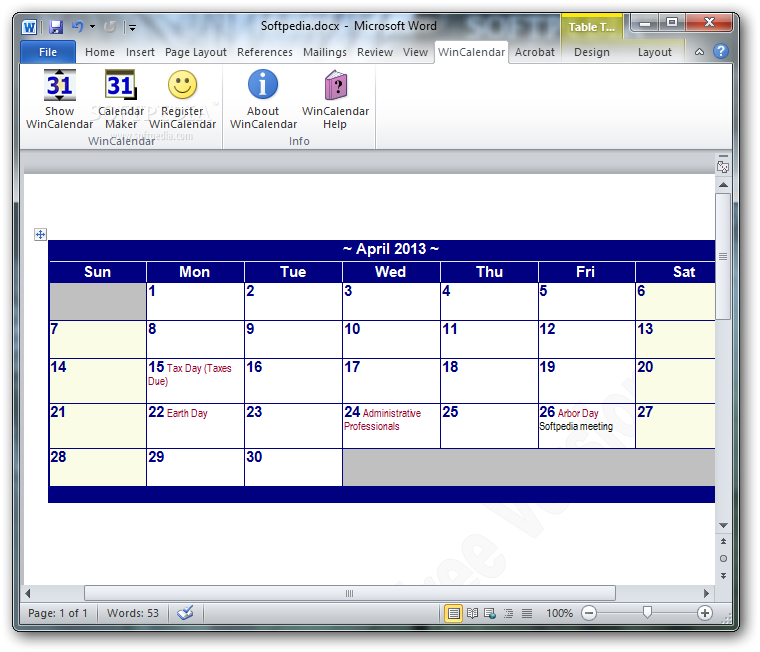Screen dimensions: 760x652
Task: Expand the Customize Quick Access Toolbar dropdown
Action: pos(132,27)
